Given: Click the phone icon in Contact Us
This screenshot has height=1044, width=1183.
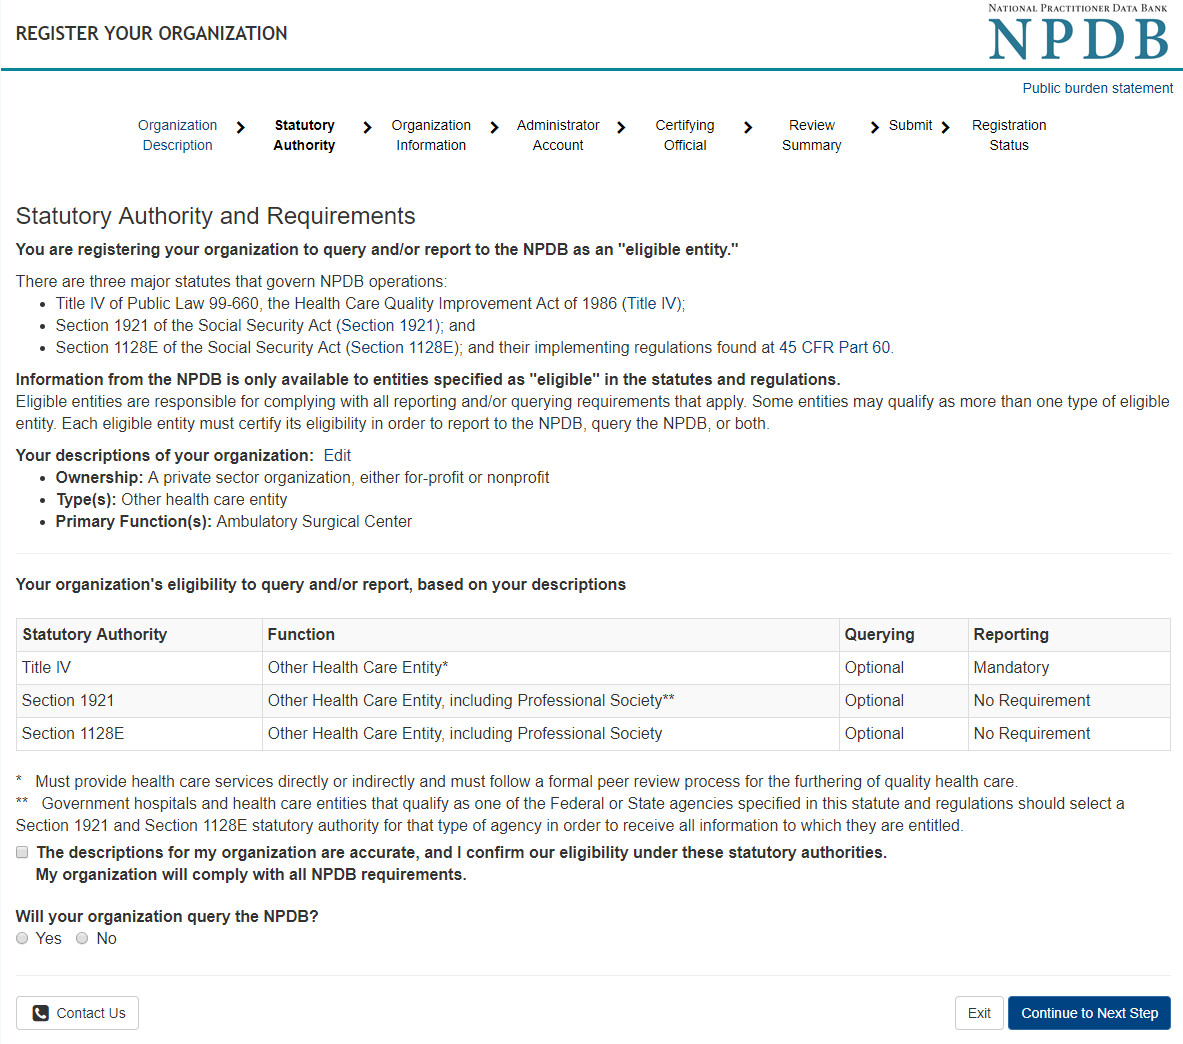Looking at the screenshot, I should pos(41,1013).
